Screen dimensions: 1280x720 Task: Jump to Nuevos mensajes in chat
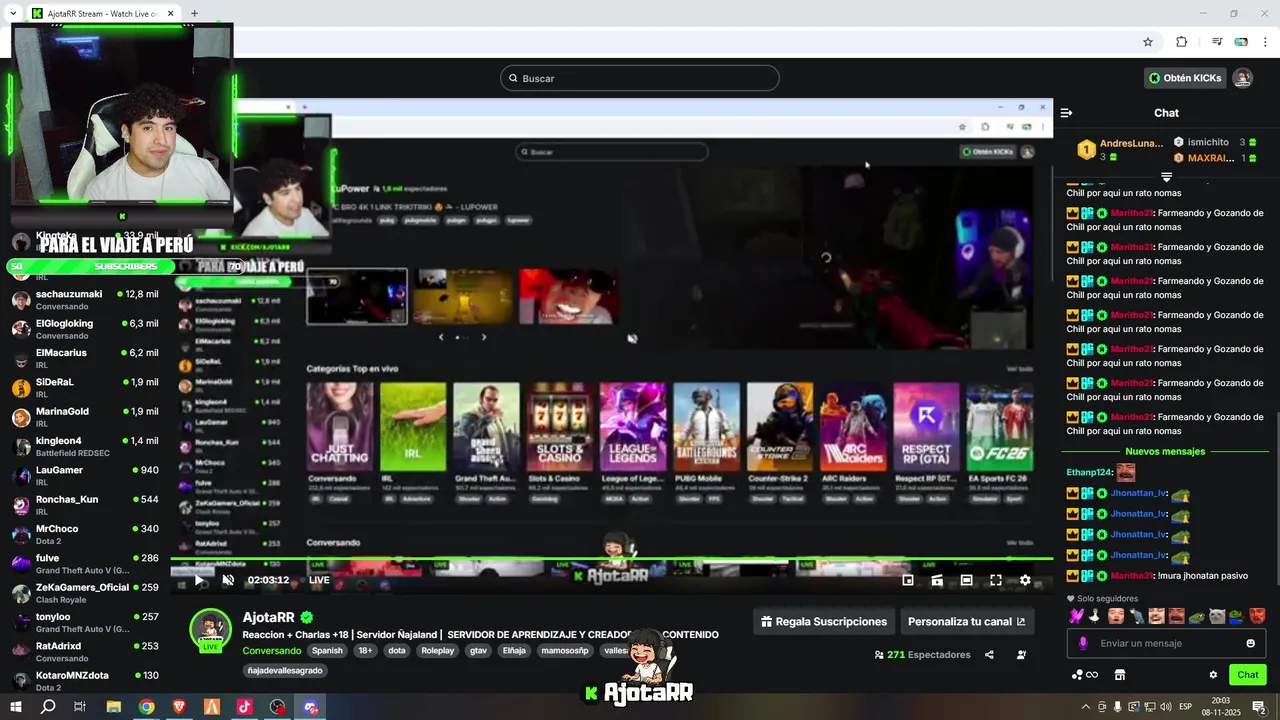[1165, 452]
